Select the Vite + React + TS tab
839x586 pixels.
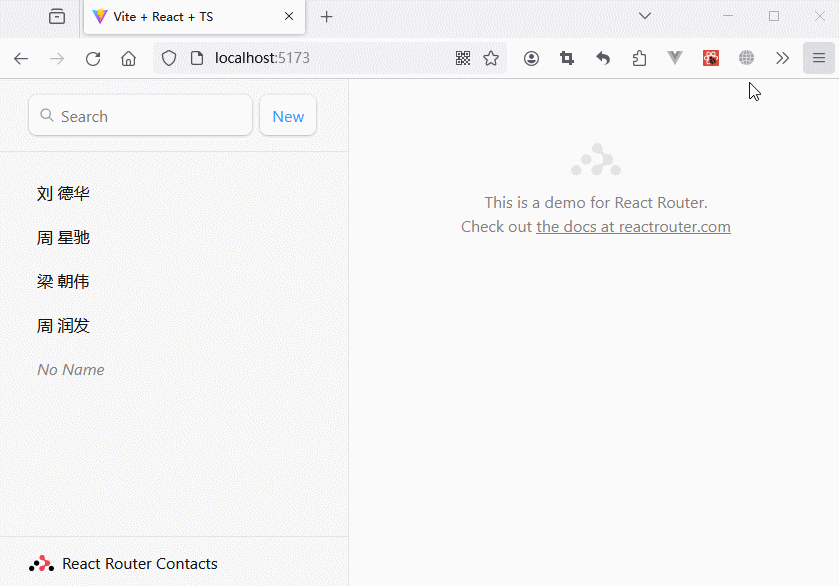click(180, 17)
